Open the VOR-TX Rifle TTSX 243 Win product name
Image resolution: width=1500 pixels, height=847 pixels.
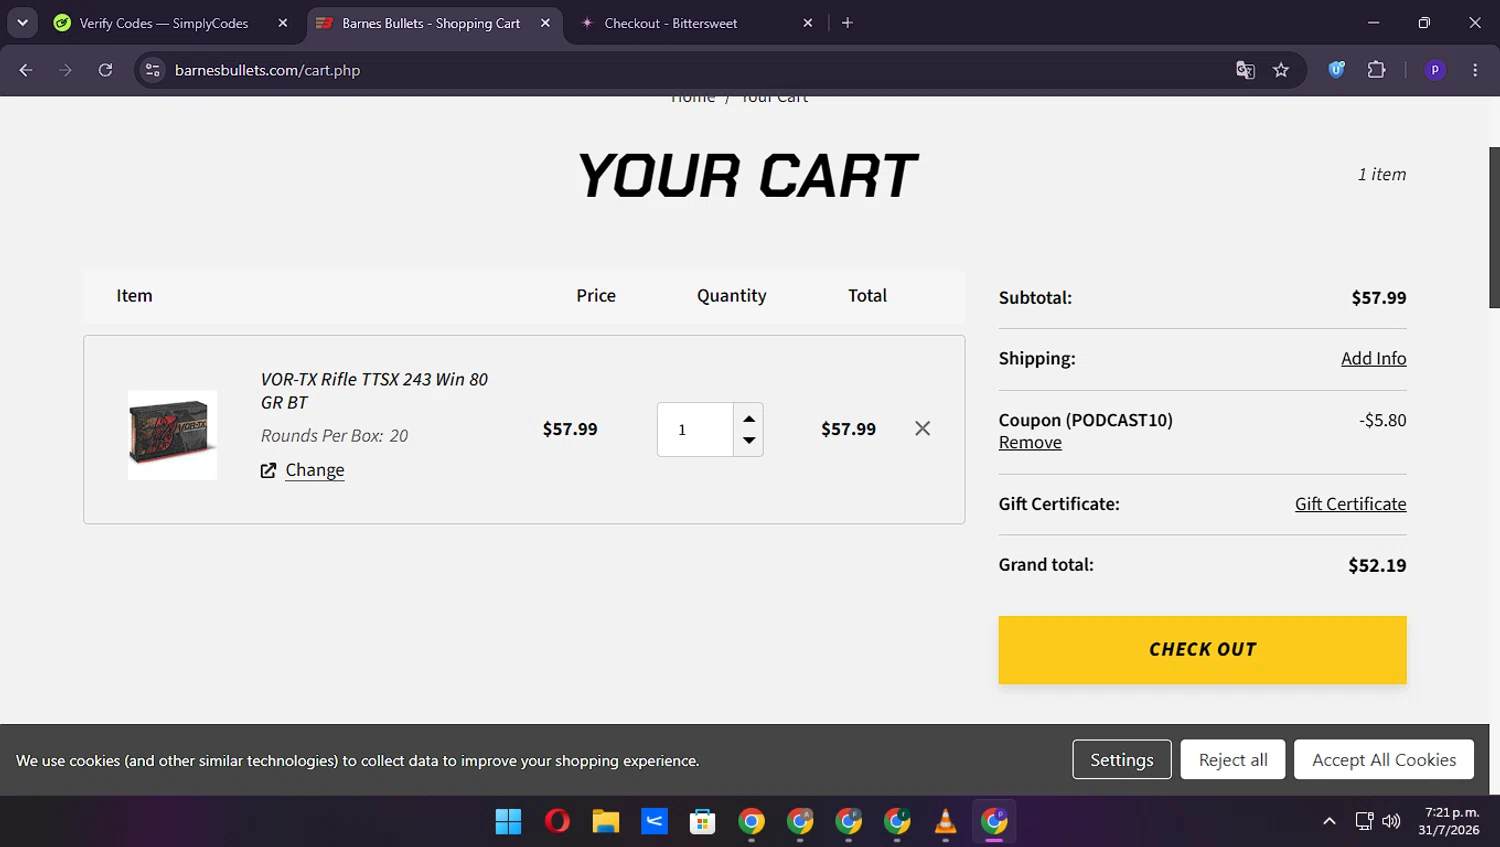click(x=374, y=391)
